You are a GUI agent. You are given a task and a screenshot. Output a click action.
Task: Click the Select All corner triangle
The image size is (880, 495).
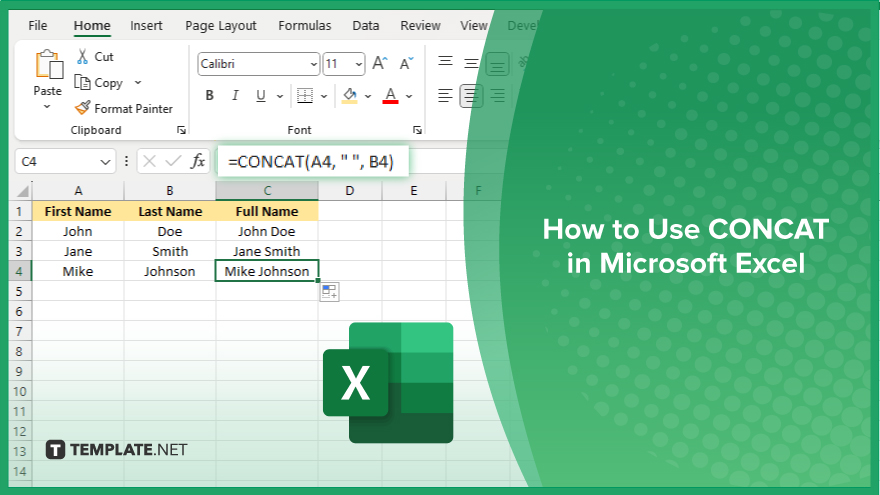pos(22,191)
